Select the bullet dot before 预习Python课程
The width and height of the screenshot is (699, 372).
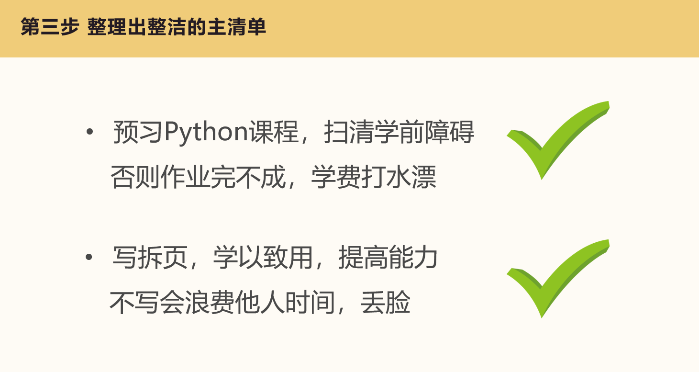pos(90,132)
